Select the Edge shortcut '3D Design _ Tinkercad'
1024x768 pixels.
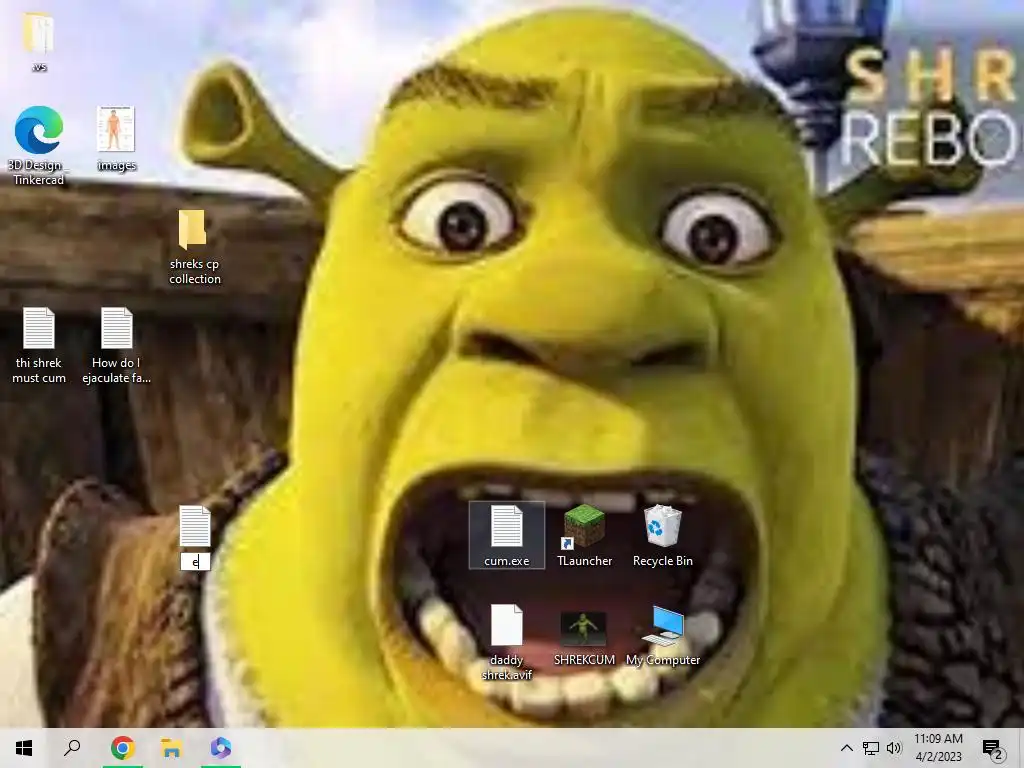[39, 146]
